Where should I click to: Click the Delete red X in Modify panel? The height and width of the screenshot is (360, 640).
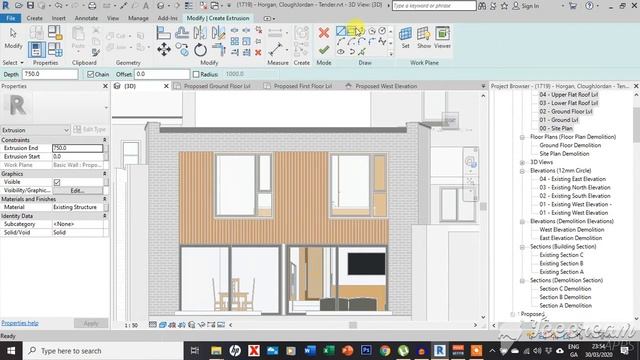pos(258,52)
